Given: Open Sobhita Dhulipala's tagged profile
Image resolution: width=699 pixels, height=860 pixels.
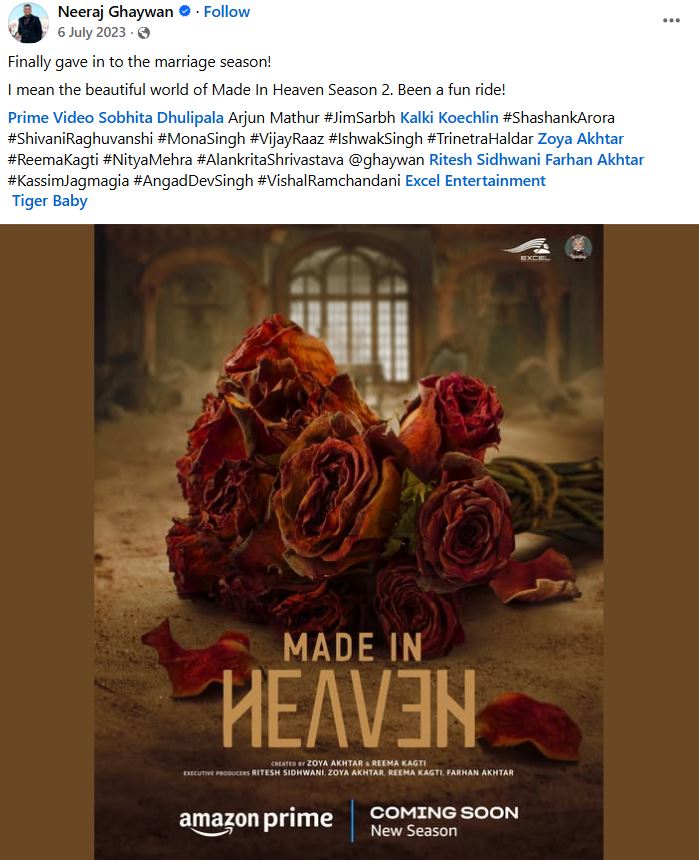Looking at the screenshot, I should tap(161, 117).
